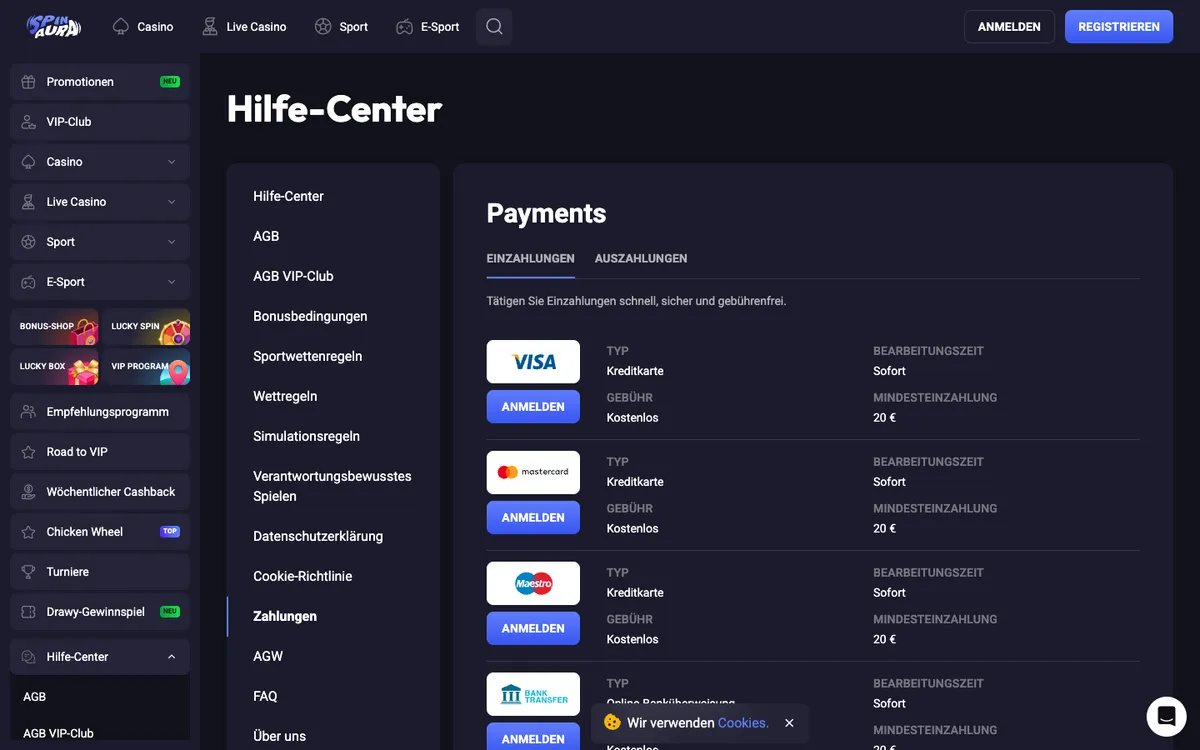The height and width of the screenshot is (750, 1200).
Task: Switch to the Einzahlungen tab
Action: click(x=530, y=258)
